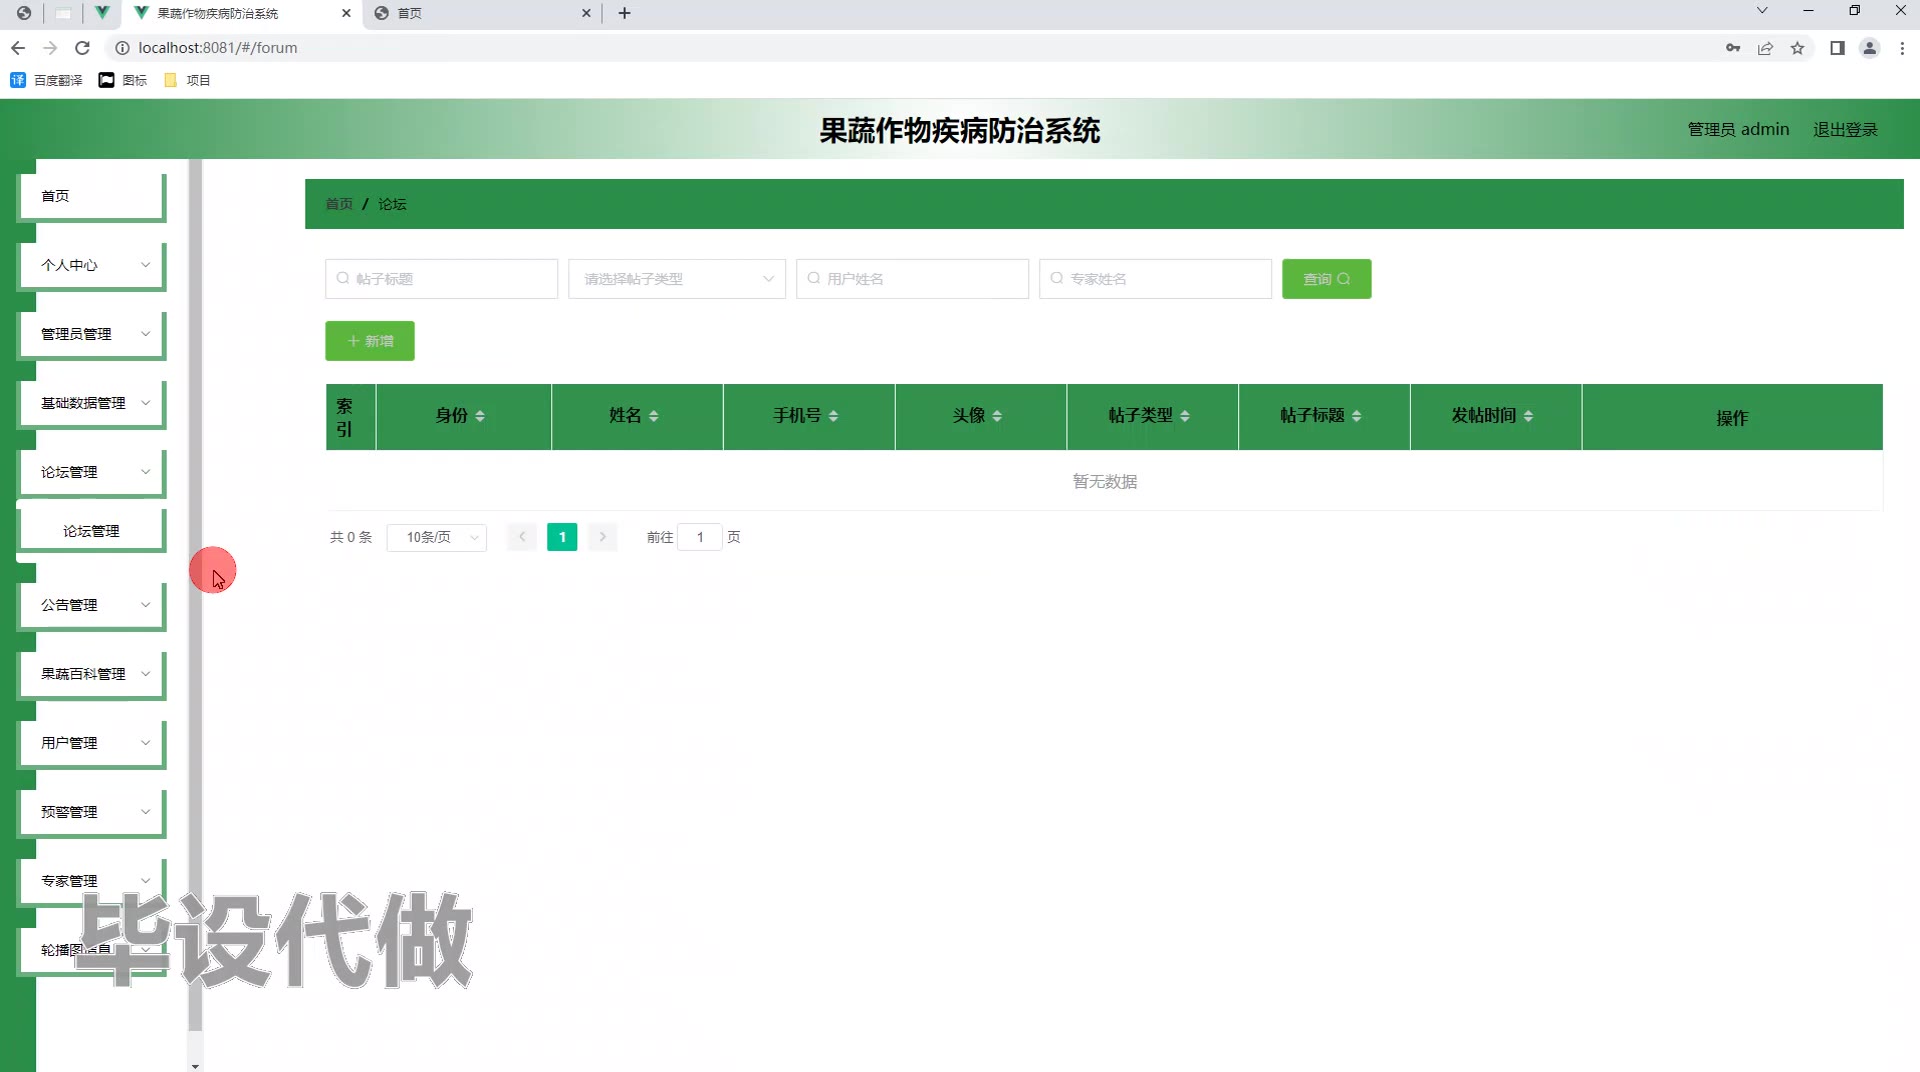
Task: Click 查询 search button
Action: point(1327,279)
